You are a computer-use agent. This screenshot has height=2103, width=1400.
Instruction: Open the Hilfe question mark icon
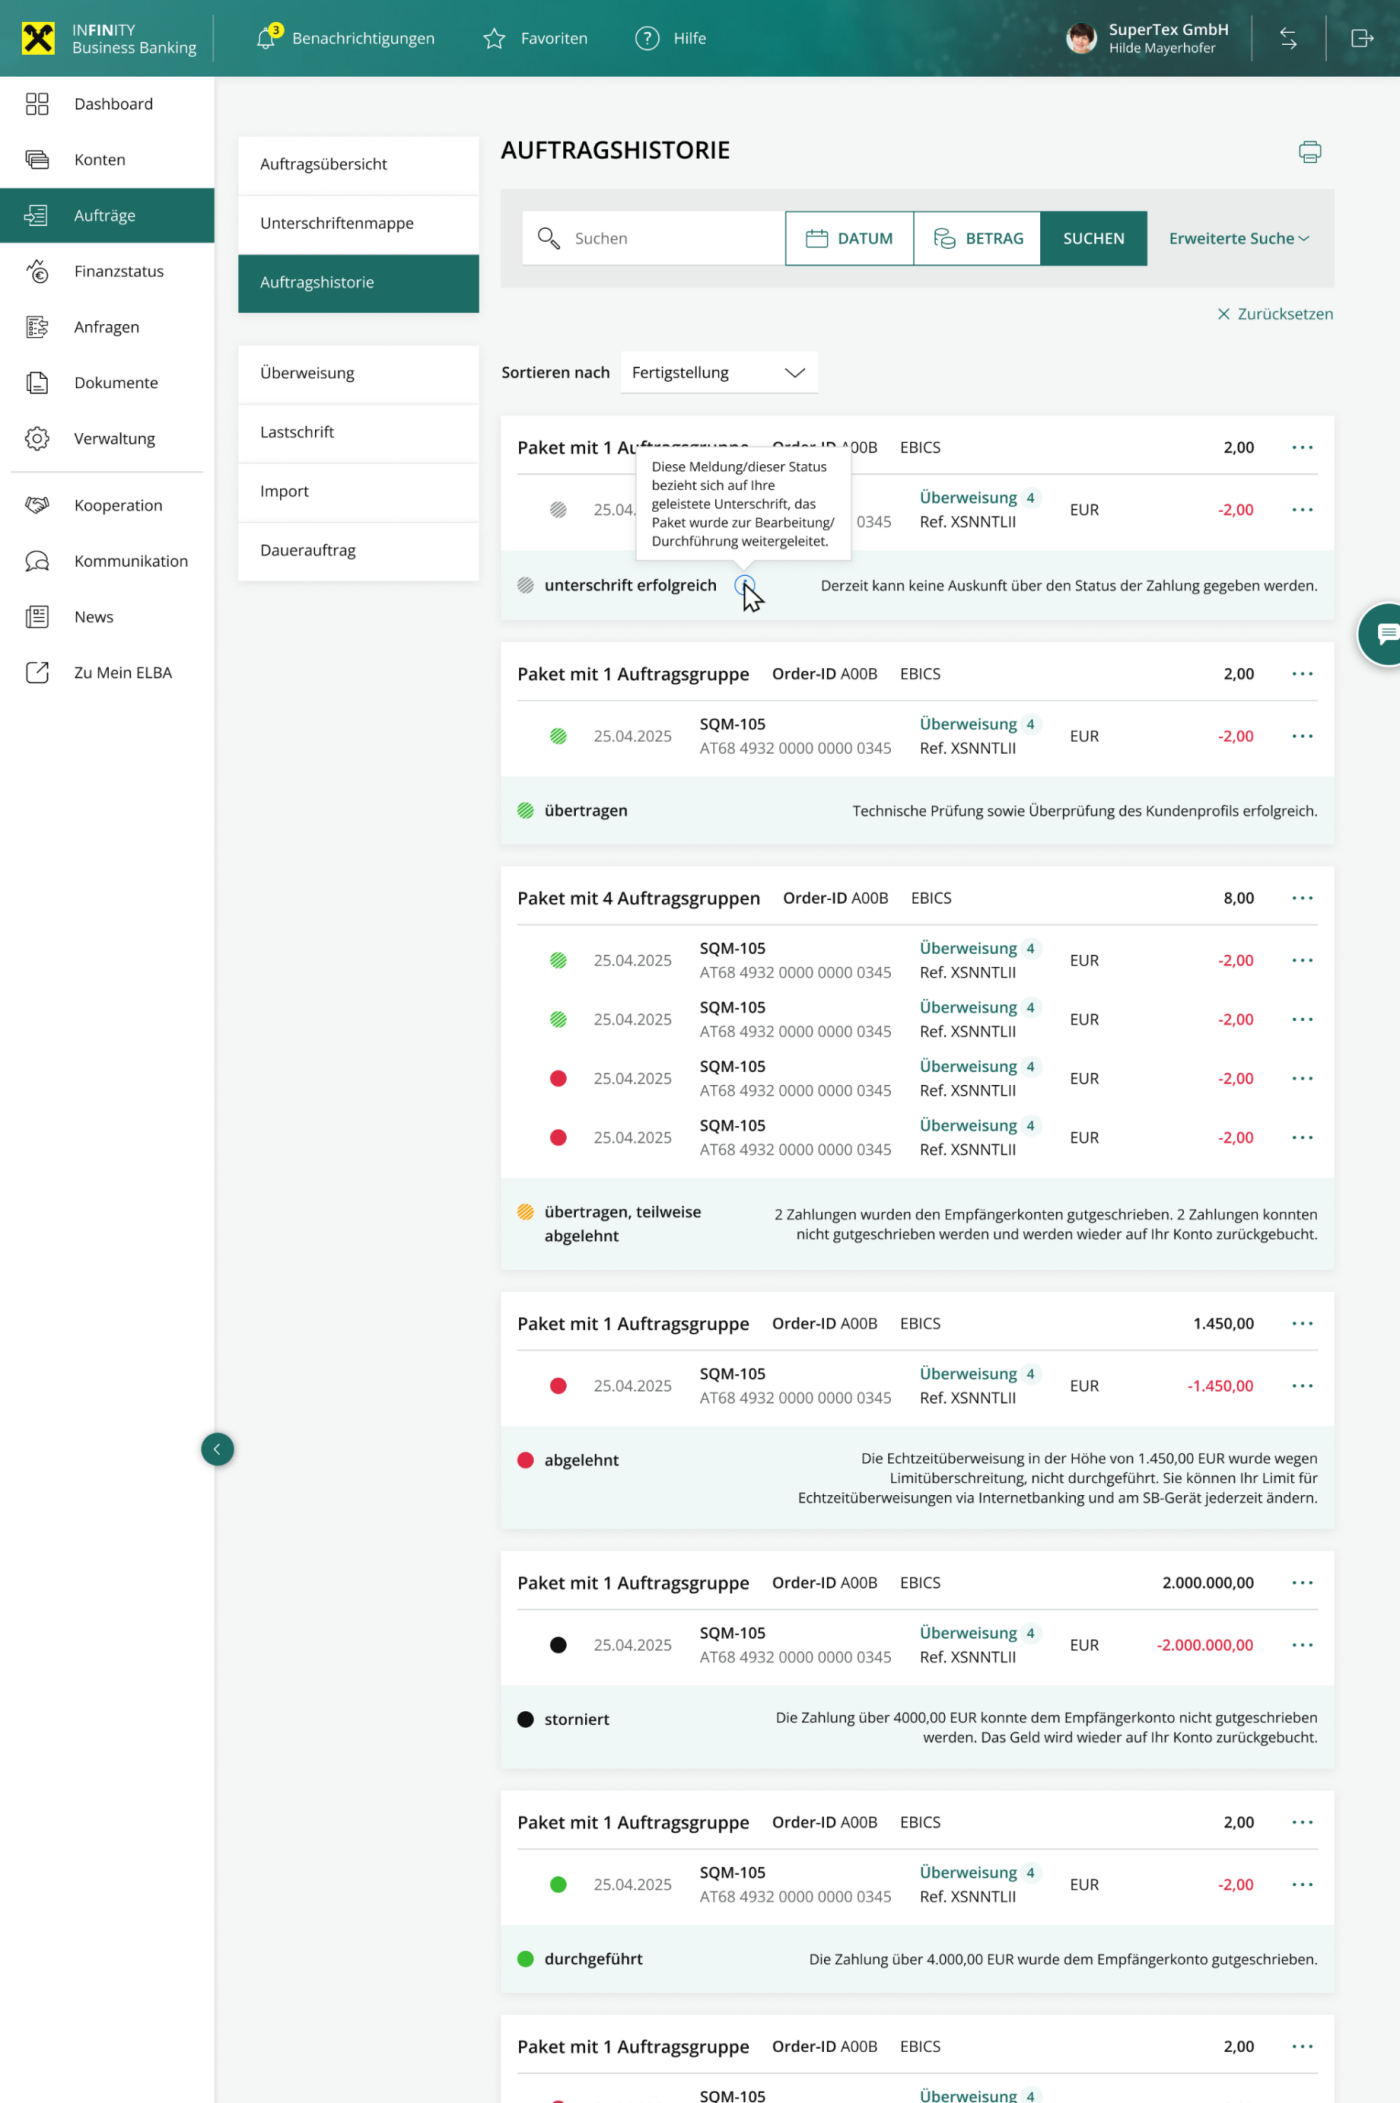tap(647, 39)
